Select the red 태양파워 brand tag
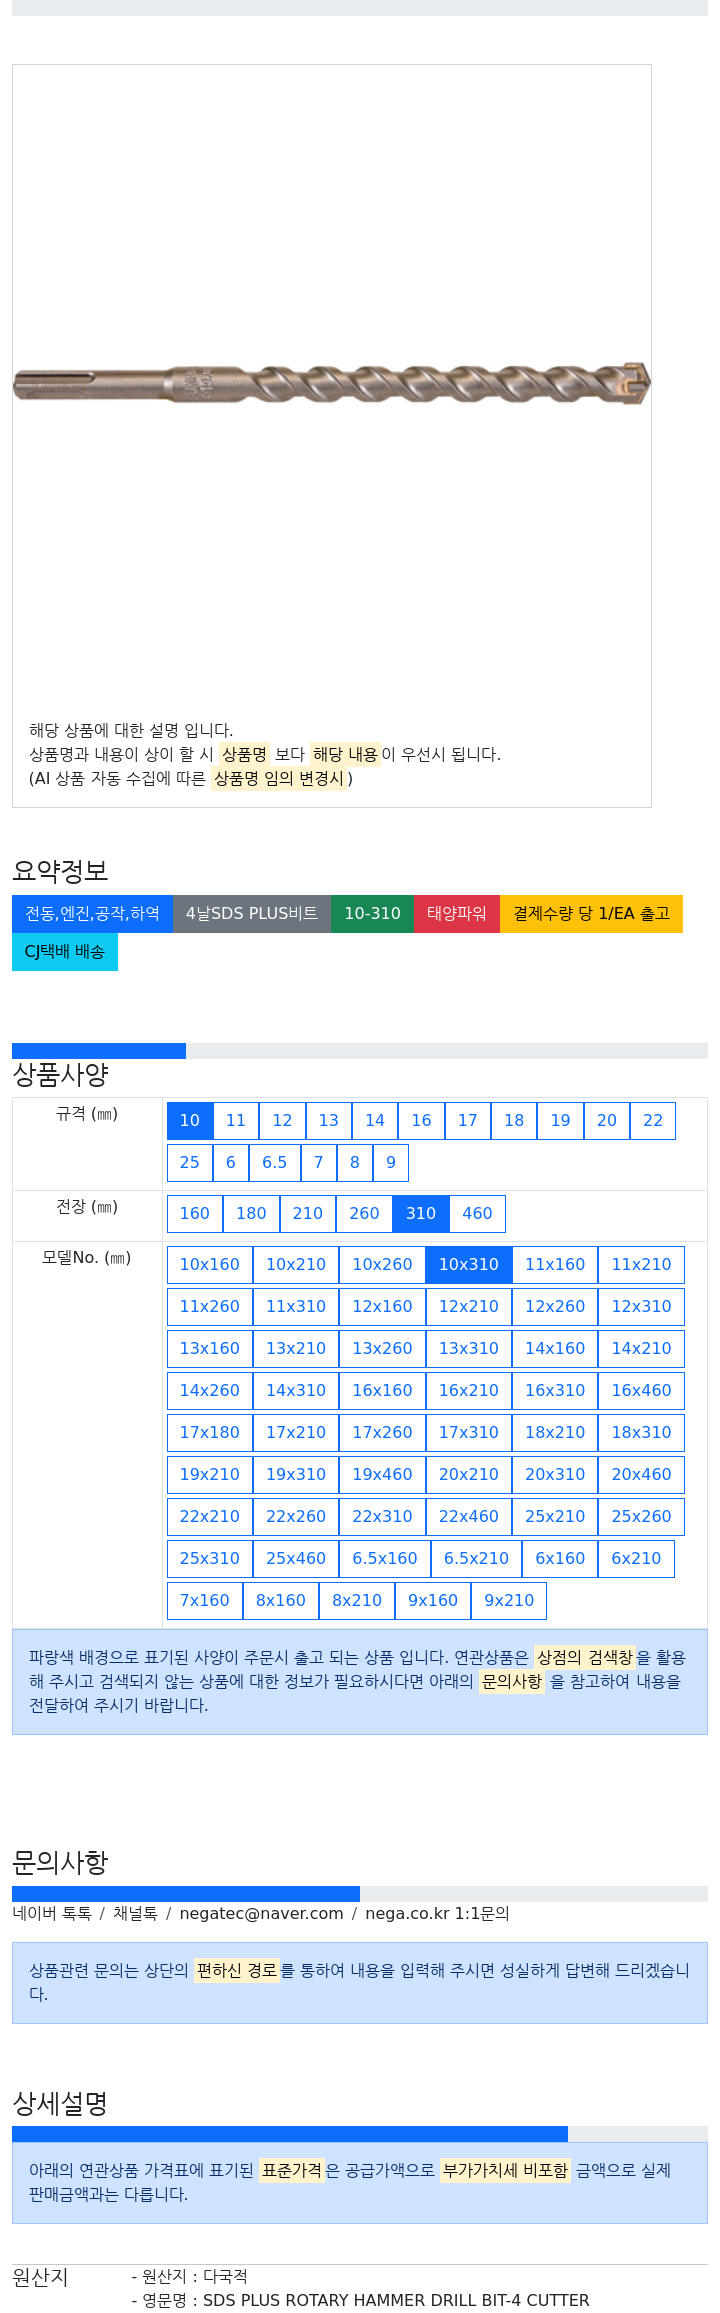Image resolution: width=720 pixels, height=2313 pixels. pos(457,914)
